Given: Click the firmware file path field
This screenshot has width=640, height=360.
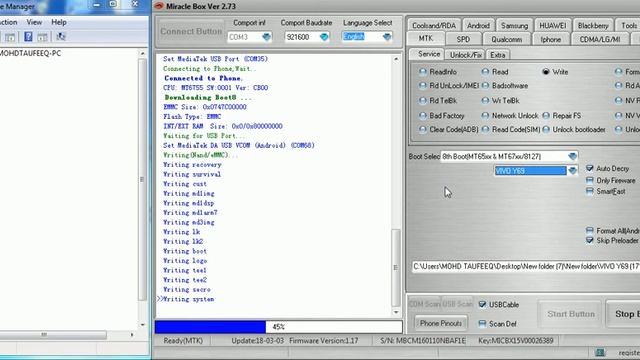Looking at the screenshot, I should point(526,267).
